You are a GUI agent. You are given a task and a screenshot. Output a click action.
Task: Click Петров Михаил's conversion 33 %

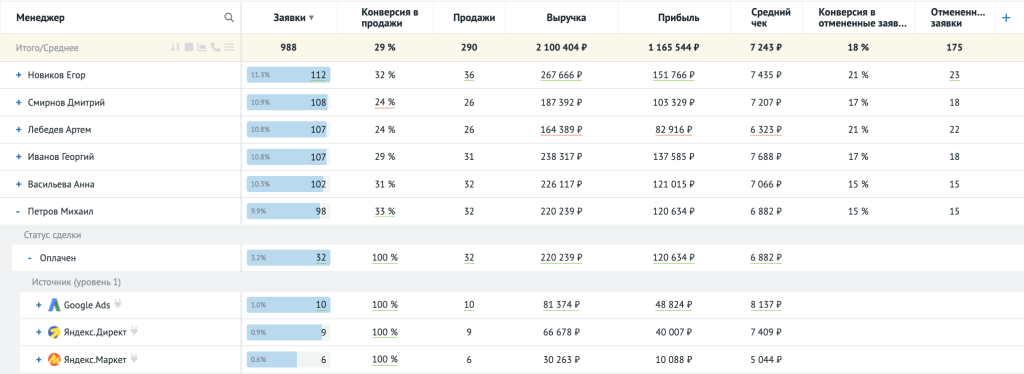(x=385, y=212)
